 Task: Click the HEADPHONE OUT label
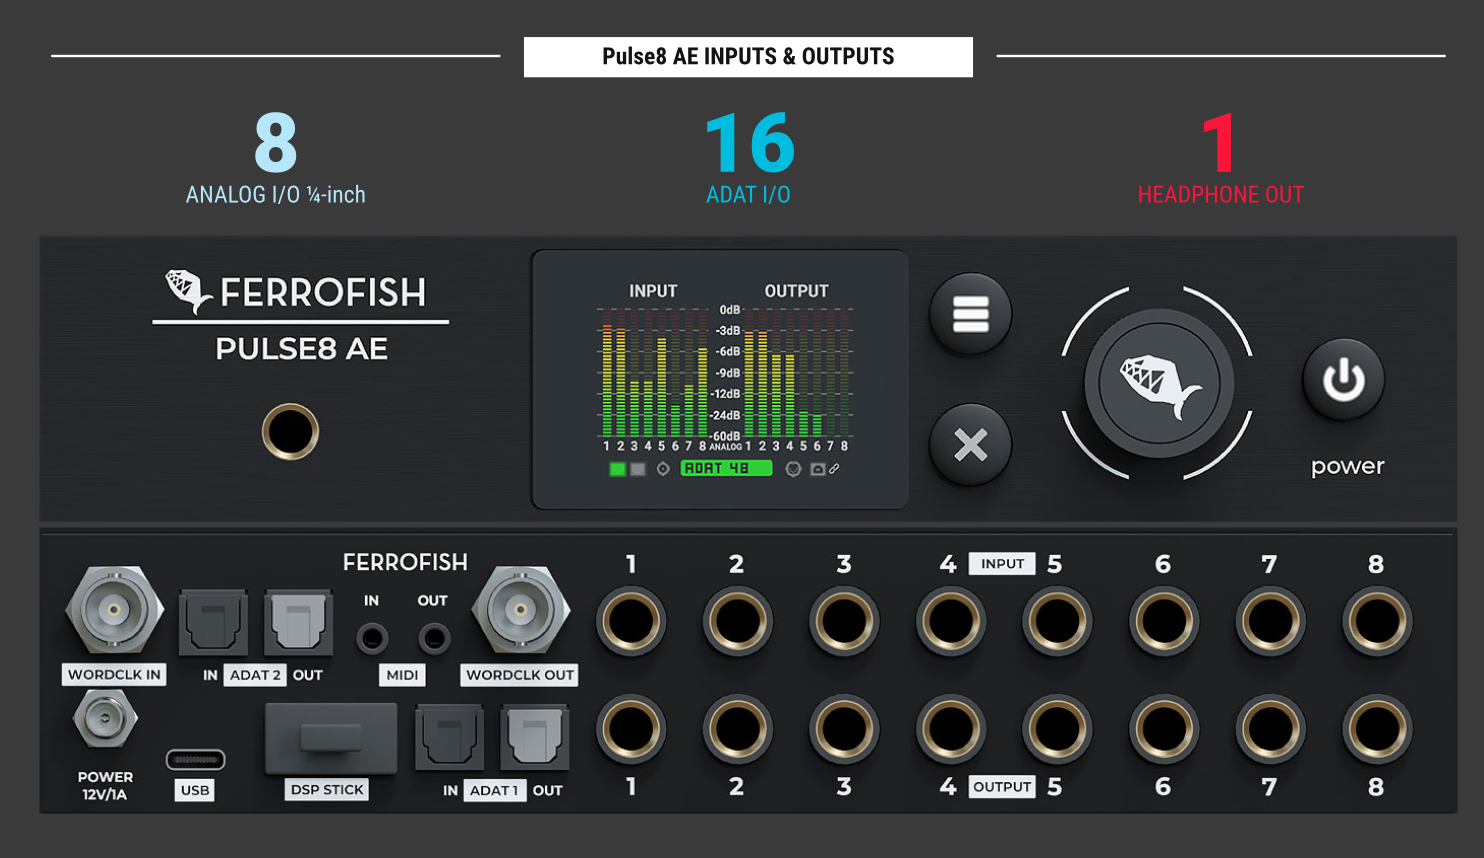pyautogui.click(x=1220, y=195)
